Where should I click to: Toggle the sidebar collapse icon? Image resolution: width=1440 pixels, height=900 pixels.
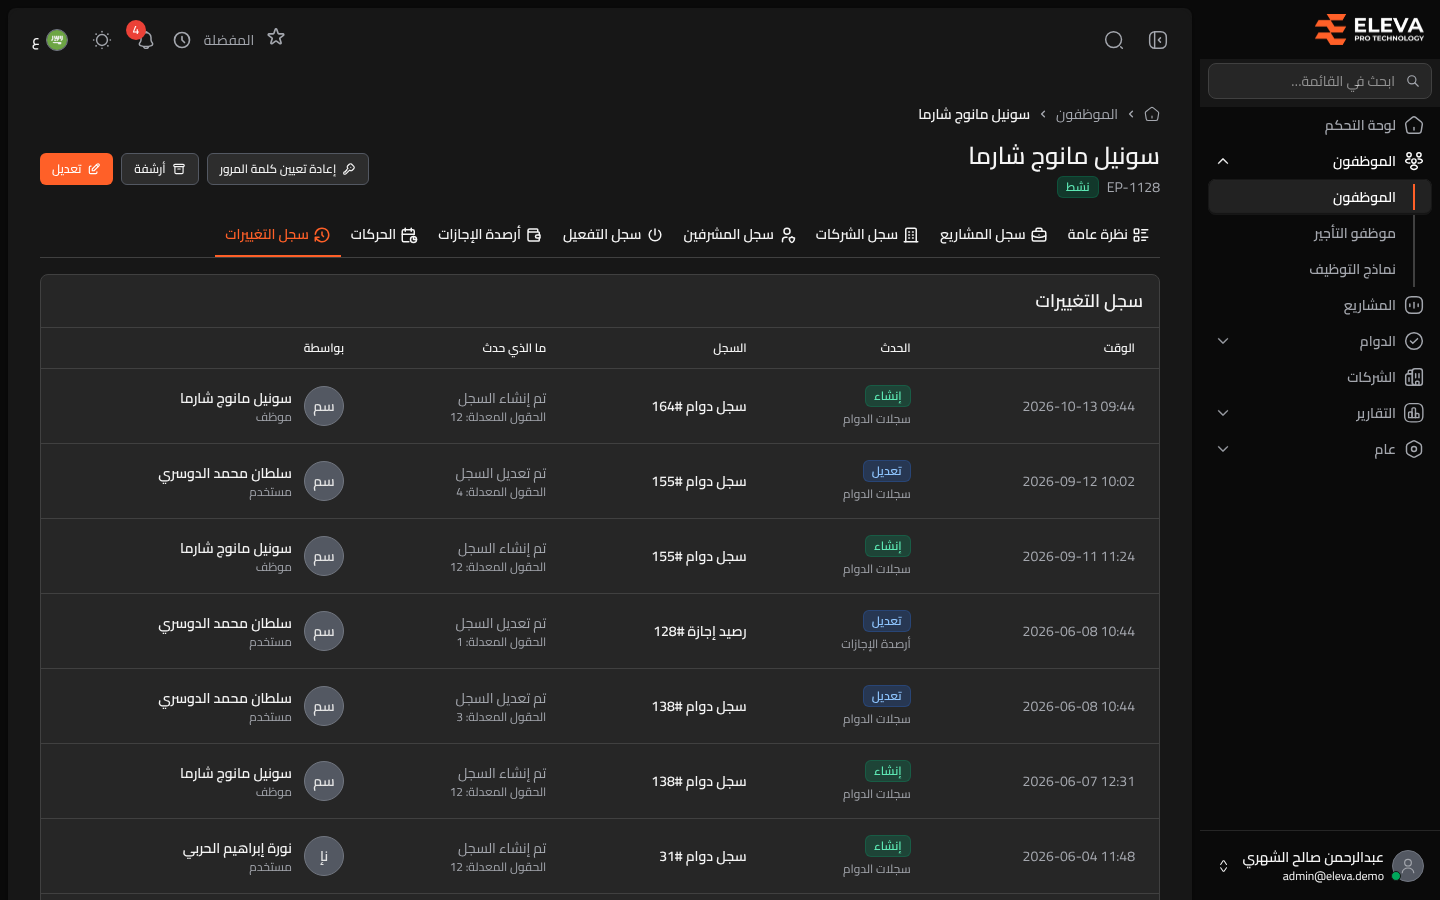coord(1158,40)
